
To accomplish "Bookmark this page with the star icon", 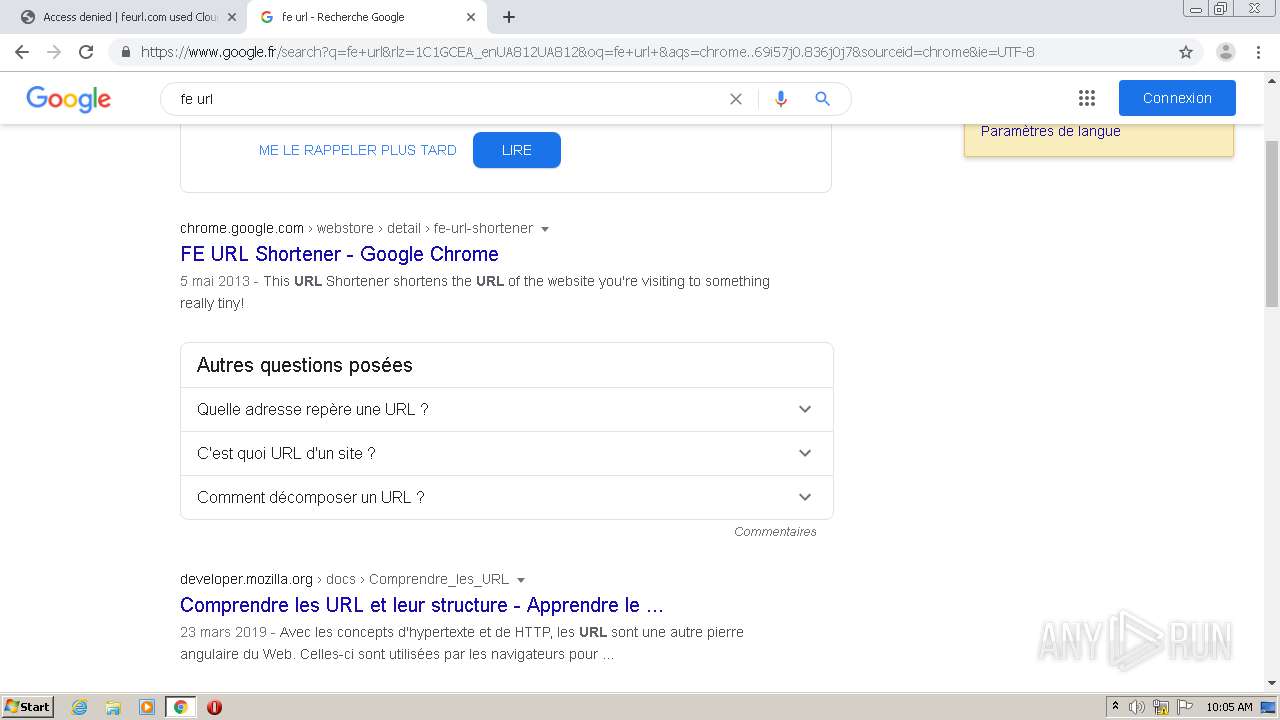I will pos(1186,52).
